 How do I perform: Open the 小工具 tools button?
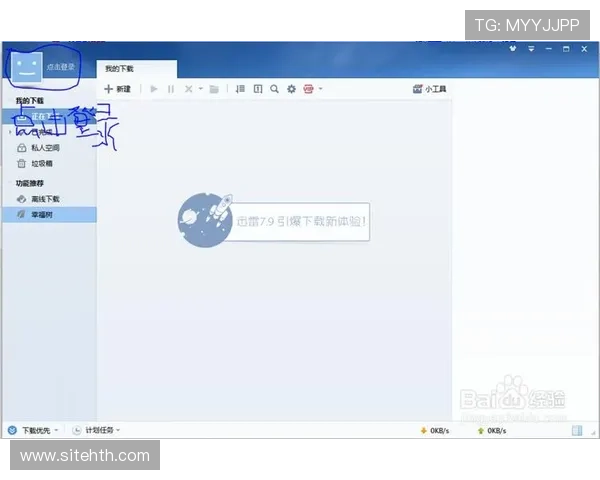430,89
